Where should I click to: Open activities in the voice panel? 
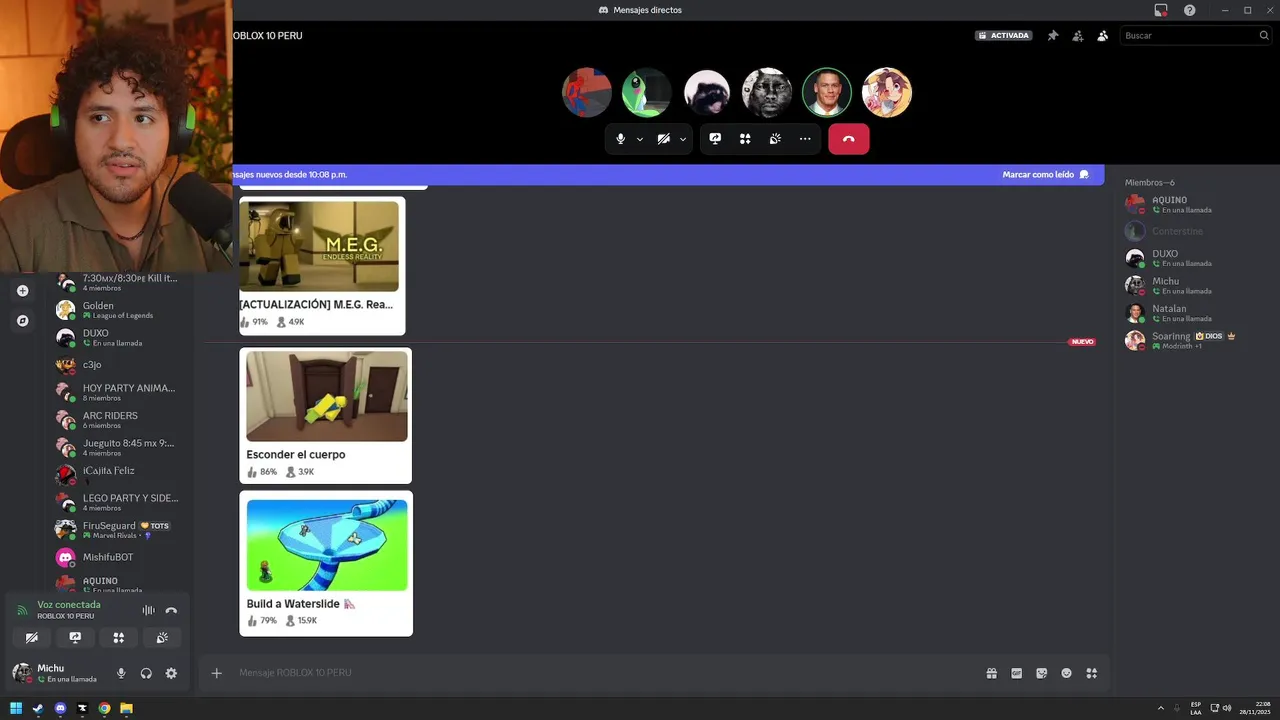118,637
